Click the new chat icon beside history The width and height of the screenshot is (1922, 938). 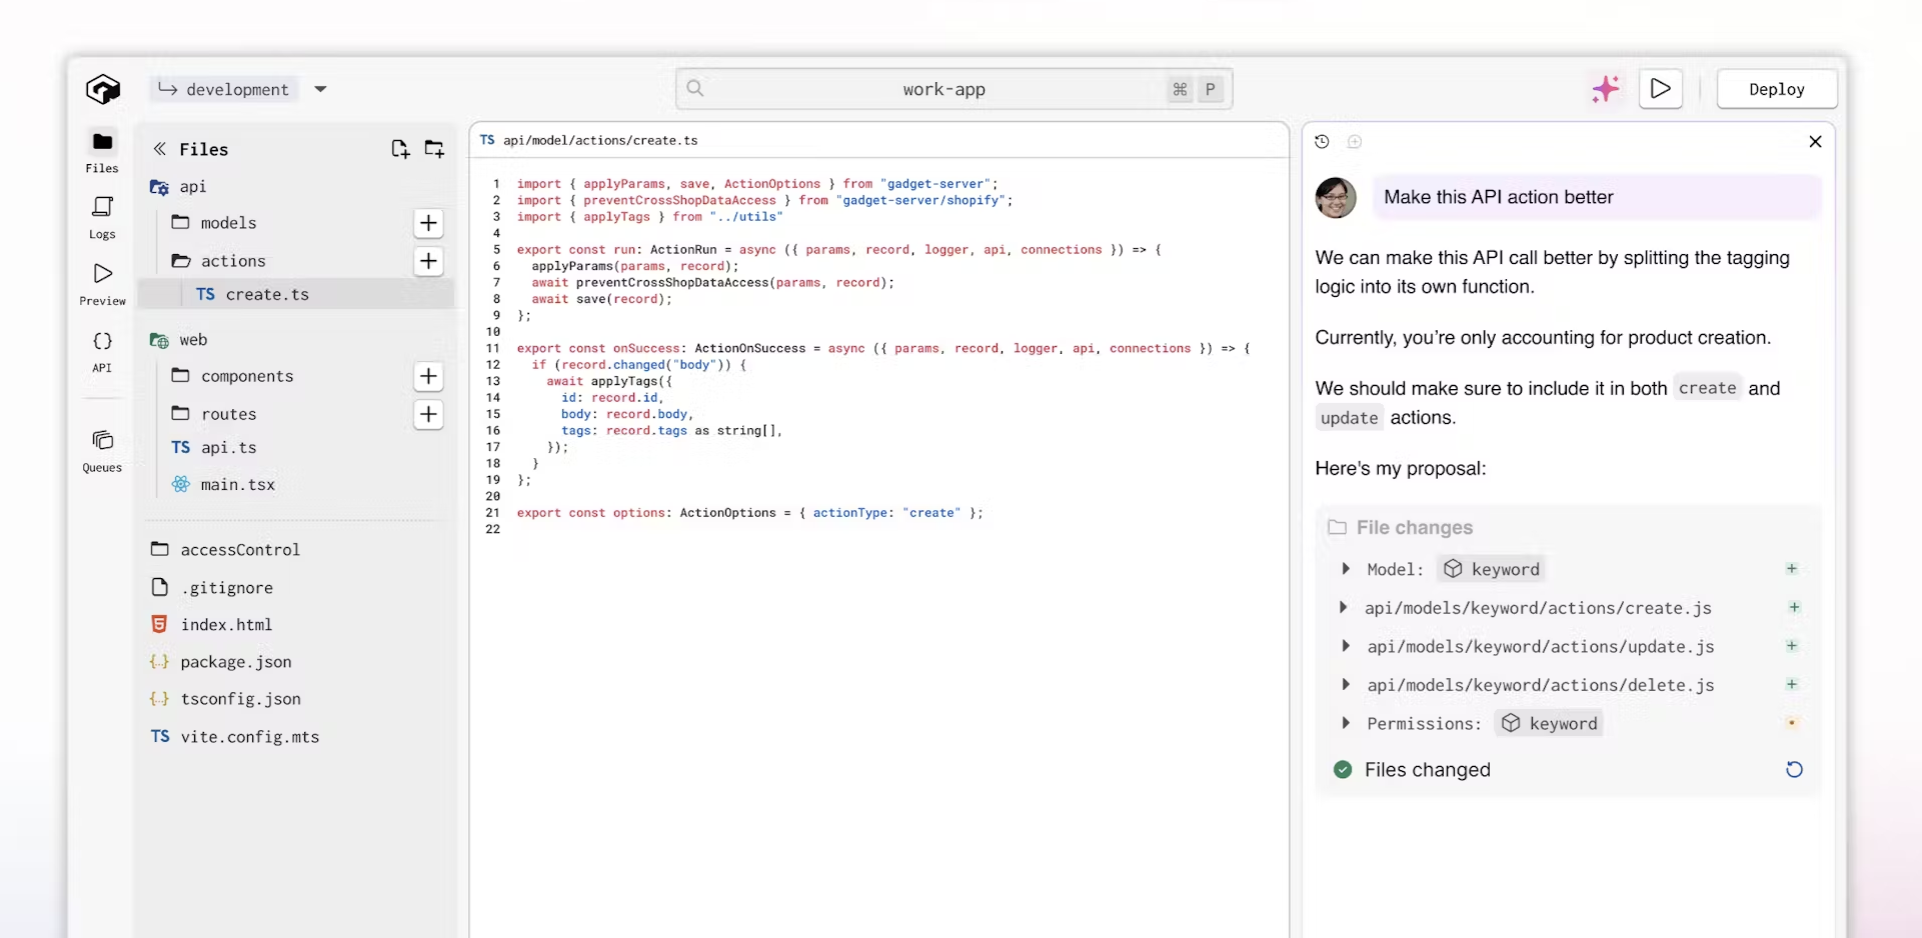1354,142
